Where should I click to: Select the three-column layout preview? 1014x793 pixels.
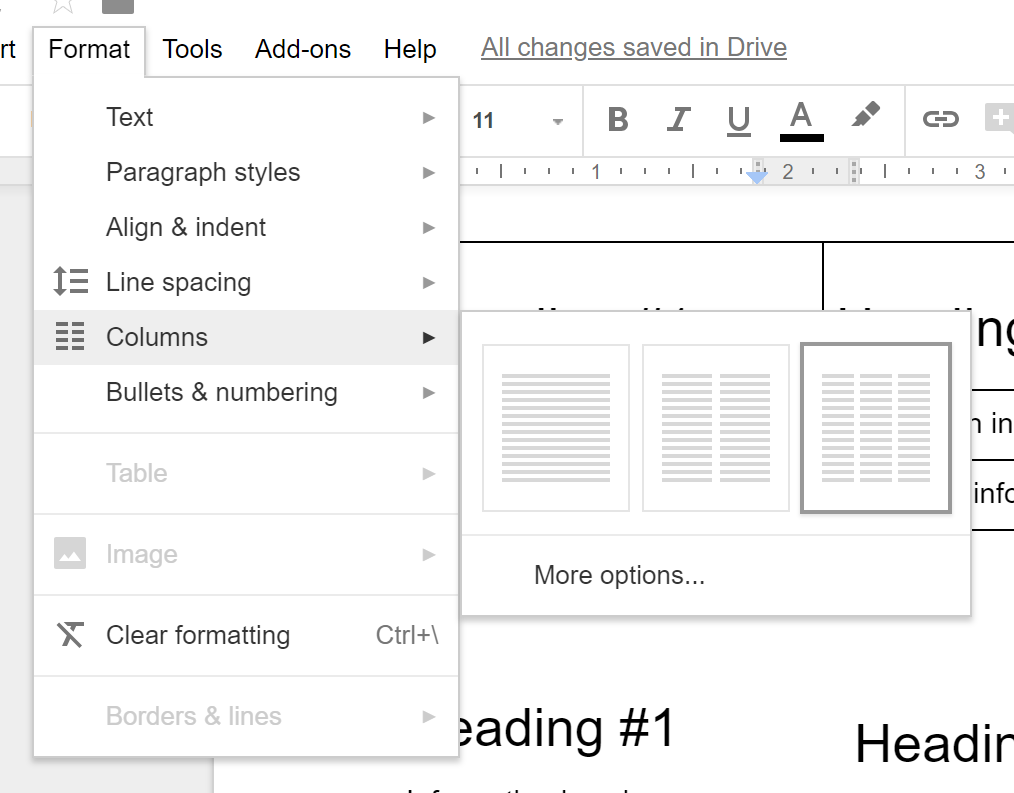pyautogui.click(x=875, y=427)
